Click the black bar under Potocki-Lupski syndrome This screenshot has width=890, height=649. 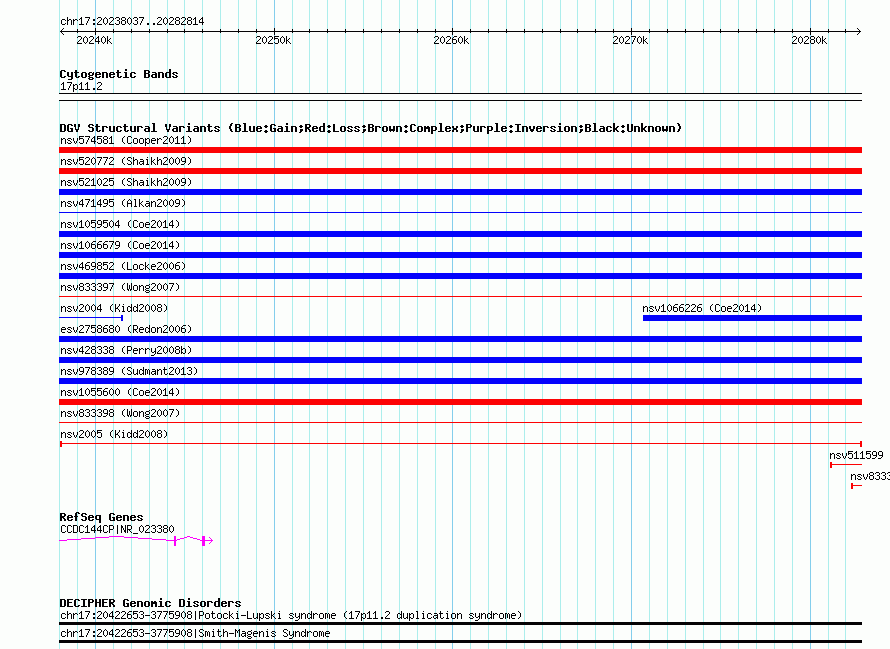click(460, 623)
